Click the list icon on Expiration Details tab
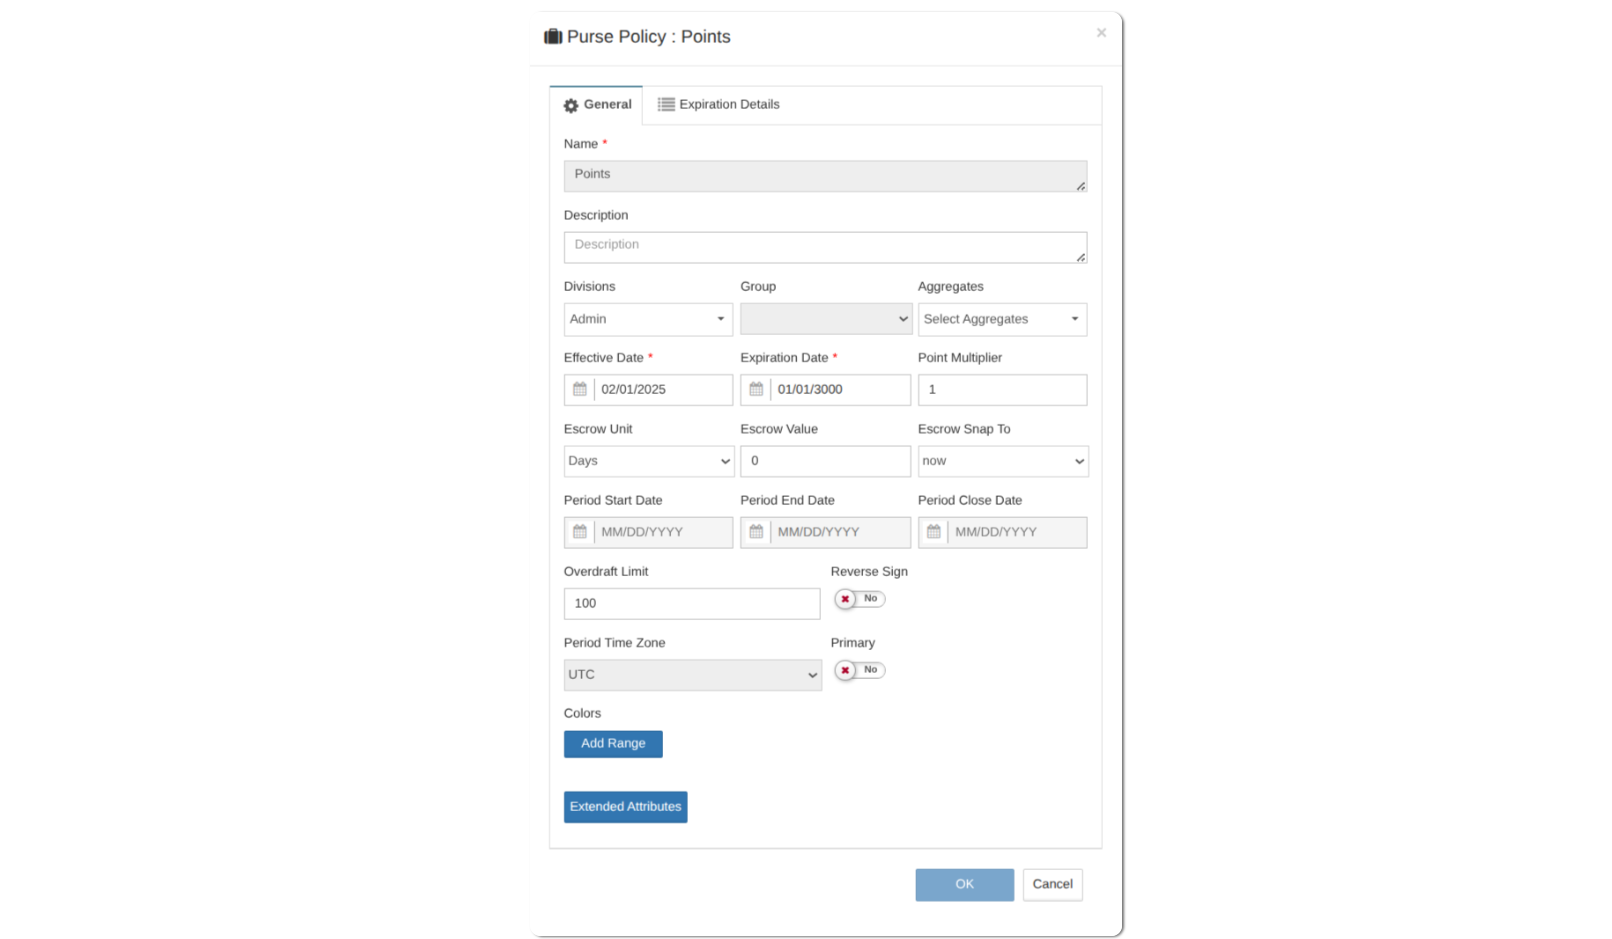The height and width of the screenshot is (939, 1612). coord(666,105)
